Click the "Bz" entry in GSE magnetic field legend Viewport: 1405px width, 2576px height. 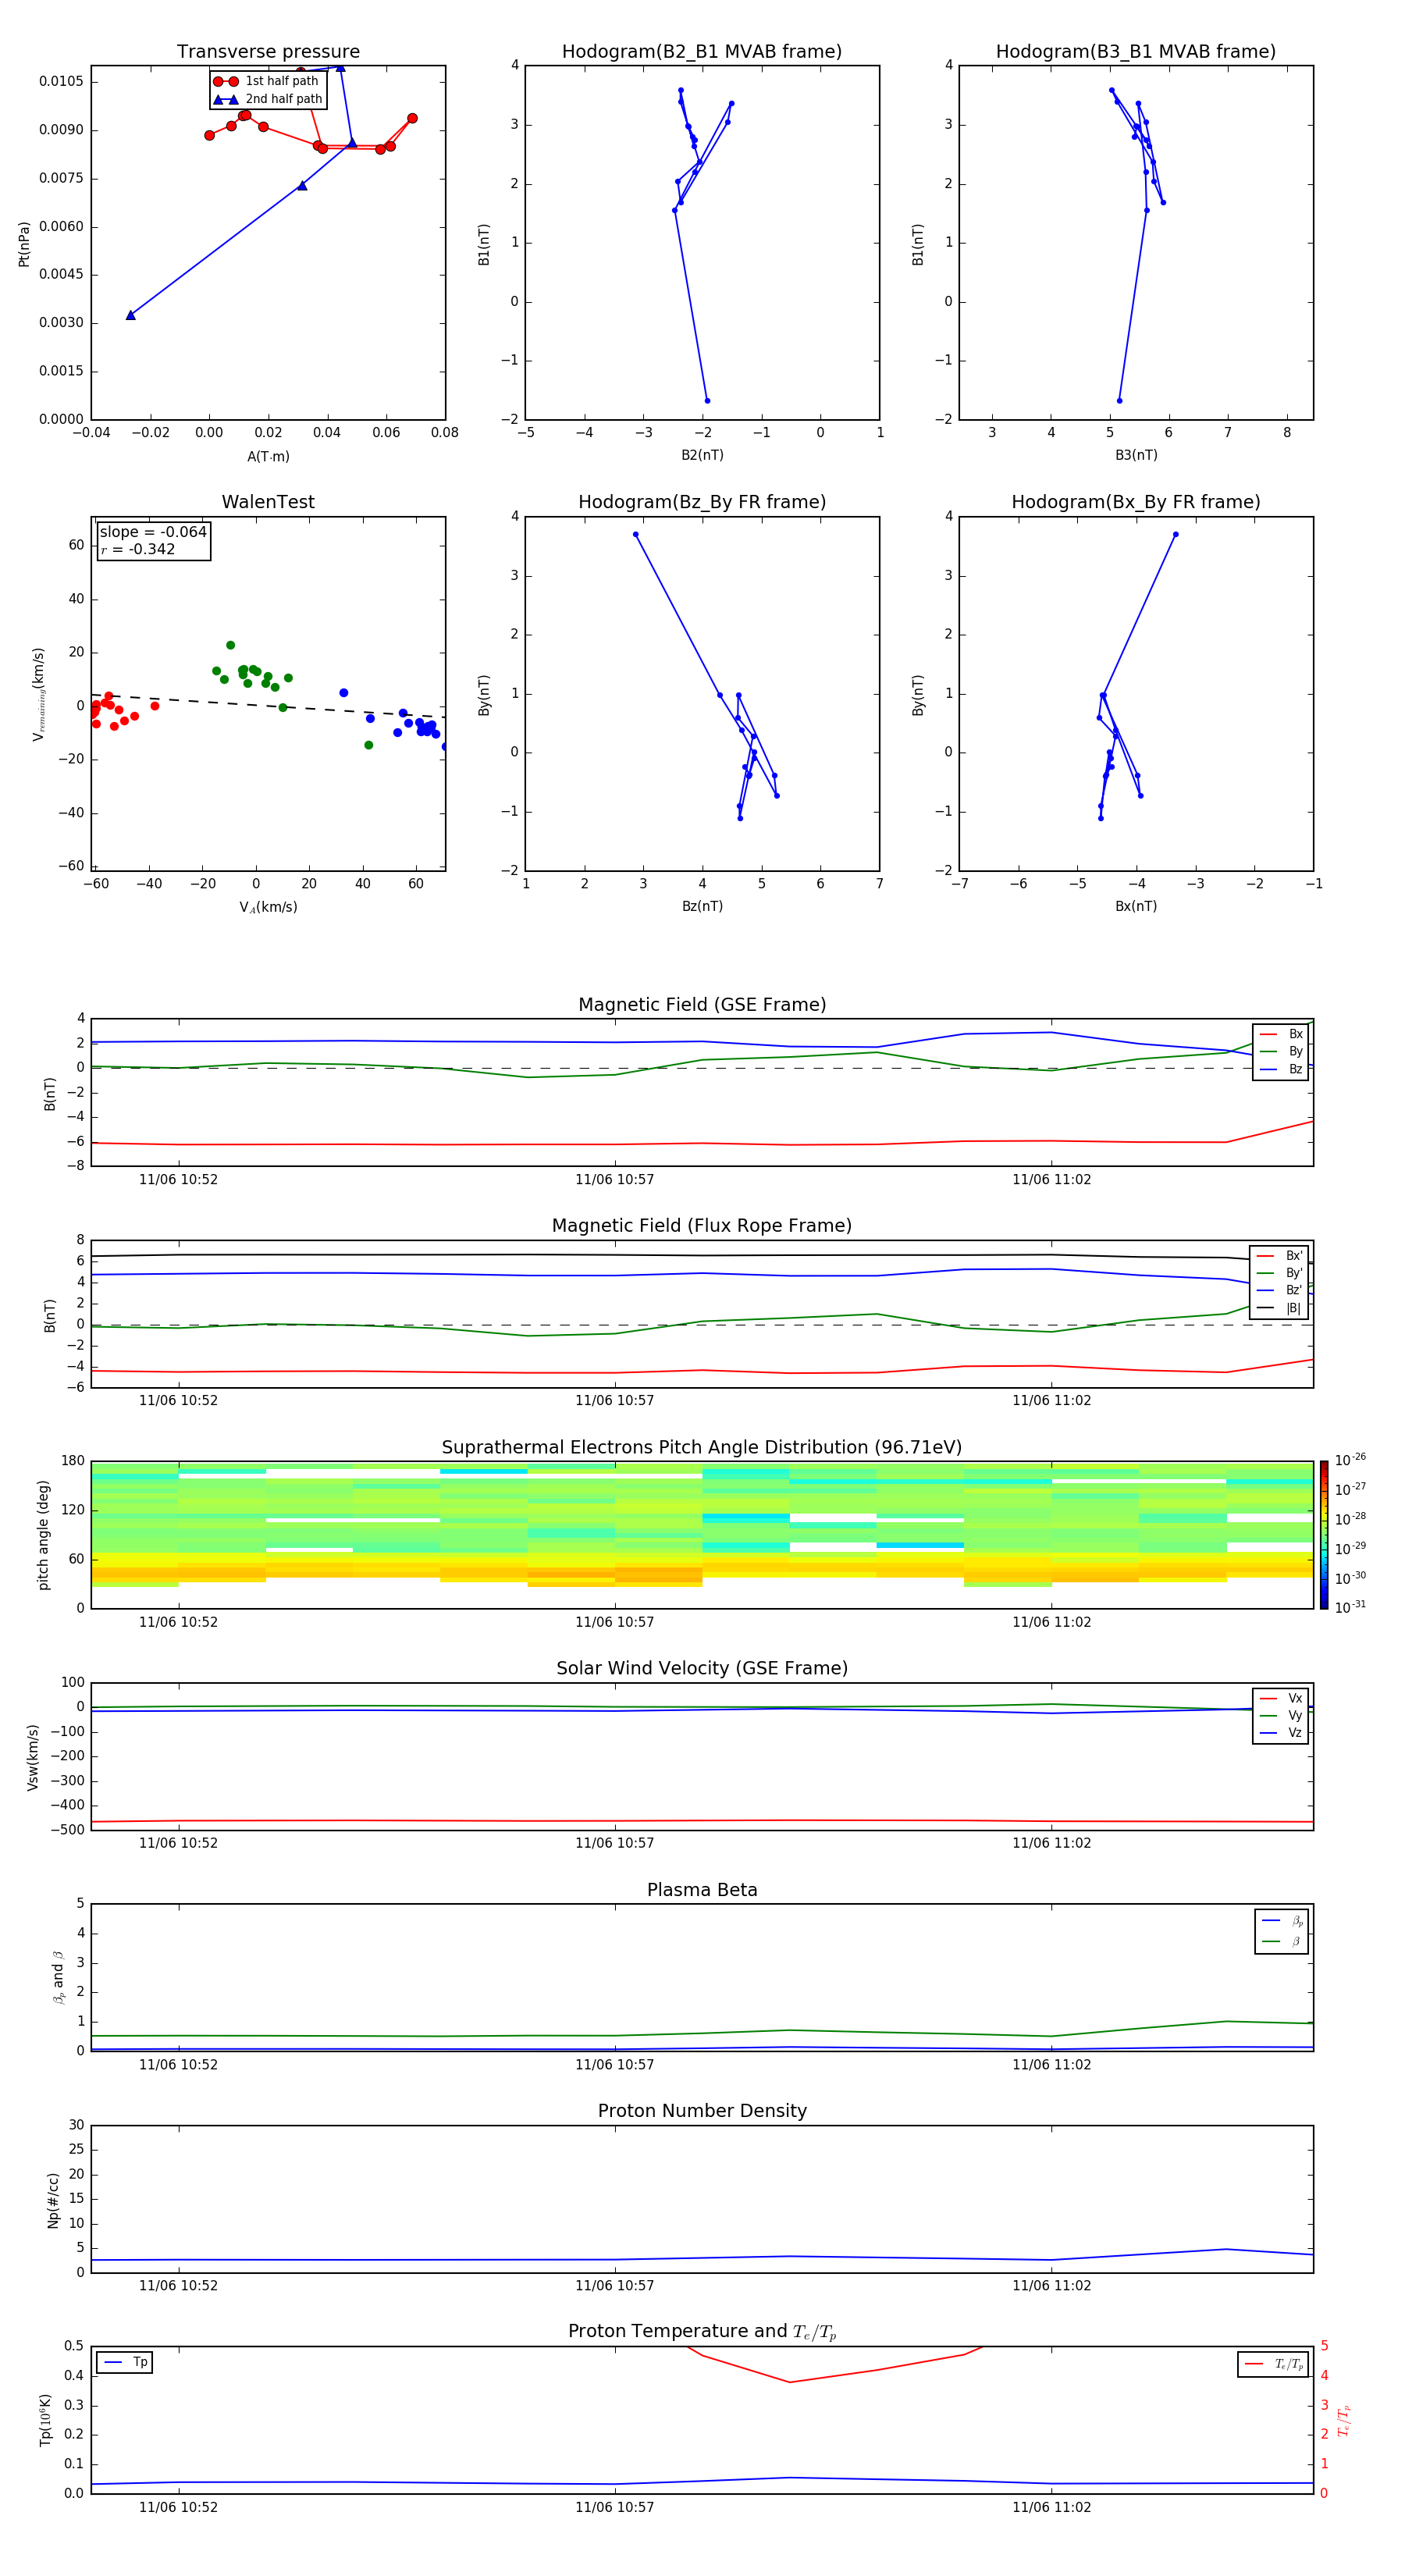click(1281, 1069)
